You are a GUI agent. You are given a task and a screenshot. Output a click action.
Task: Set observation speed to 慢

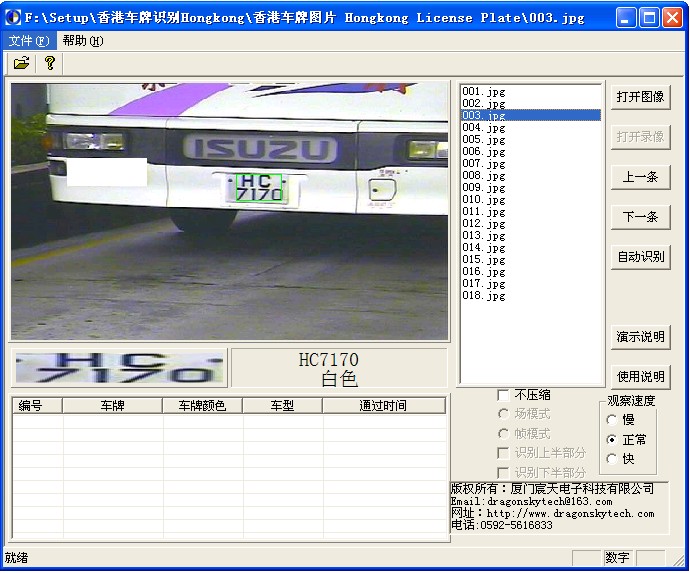tap(620, 420)
